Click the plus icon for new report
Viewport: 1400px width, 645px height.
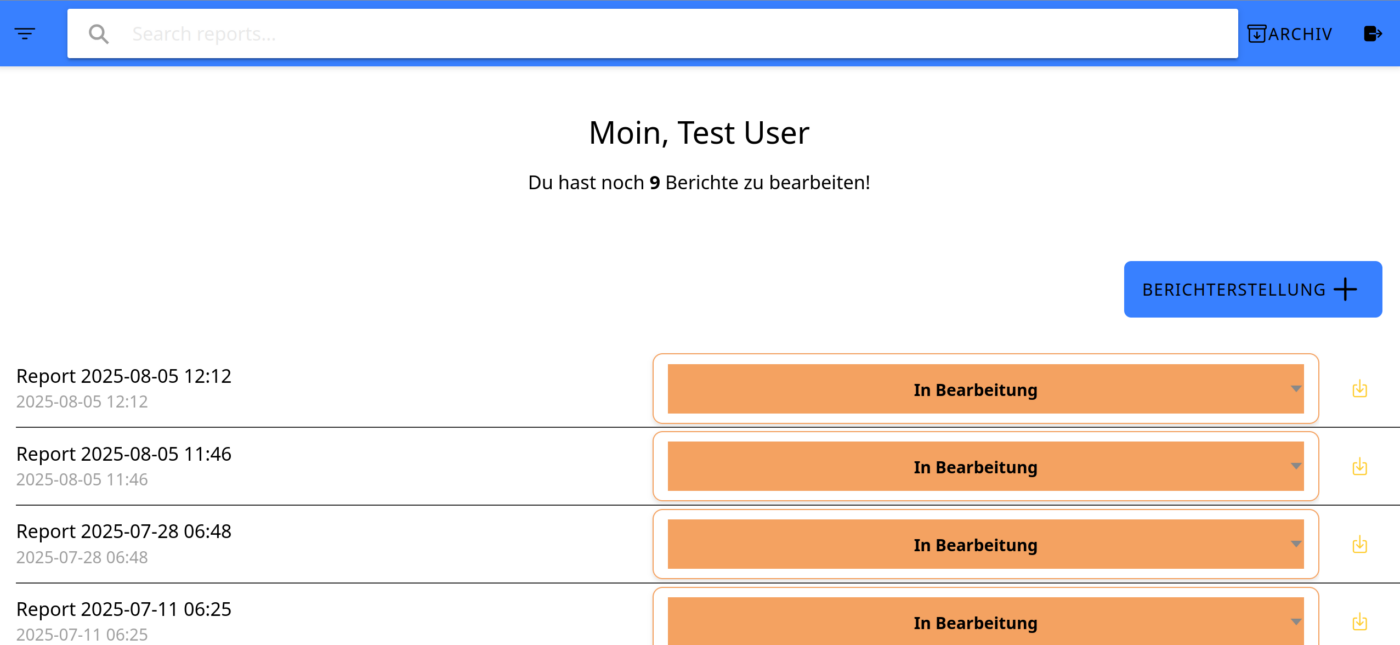coord(1346,290)
